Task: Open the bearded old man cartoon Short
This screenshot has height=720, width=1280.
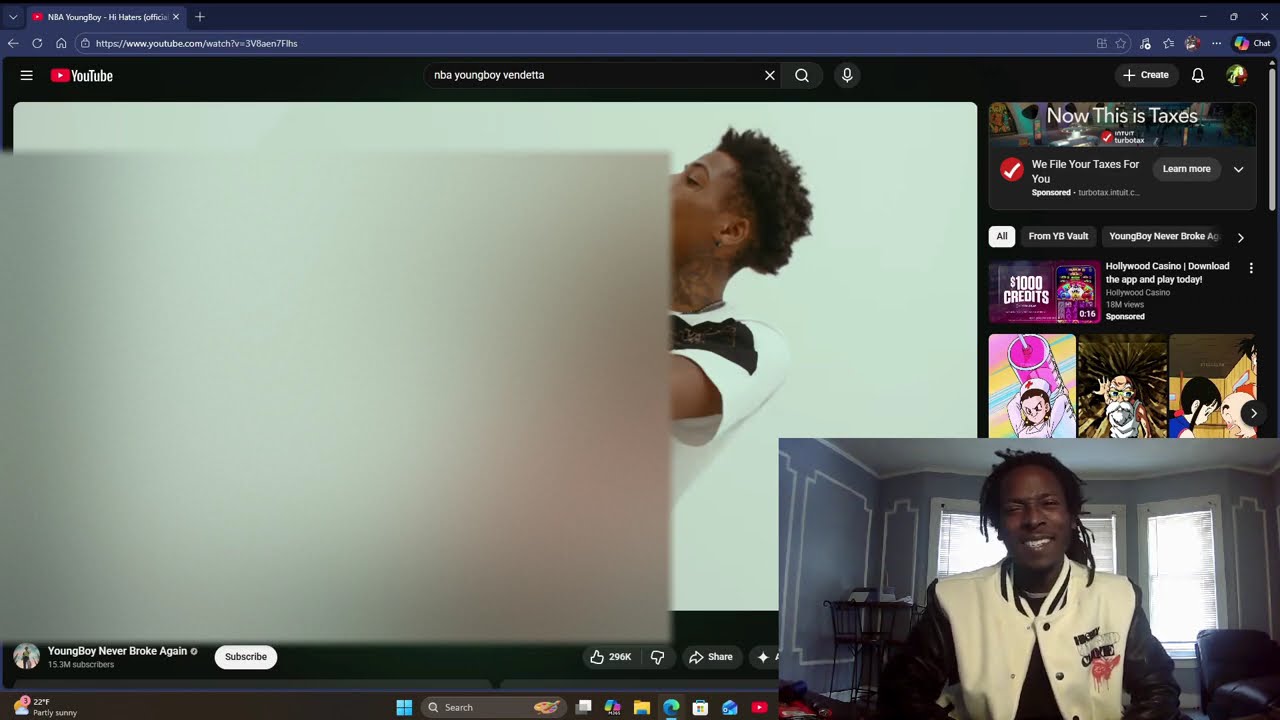Action: [1122, 386]
